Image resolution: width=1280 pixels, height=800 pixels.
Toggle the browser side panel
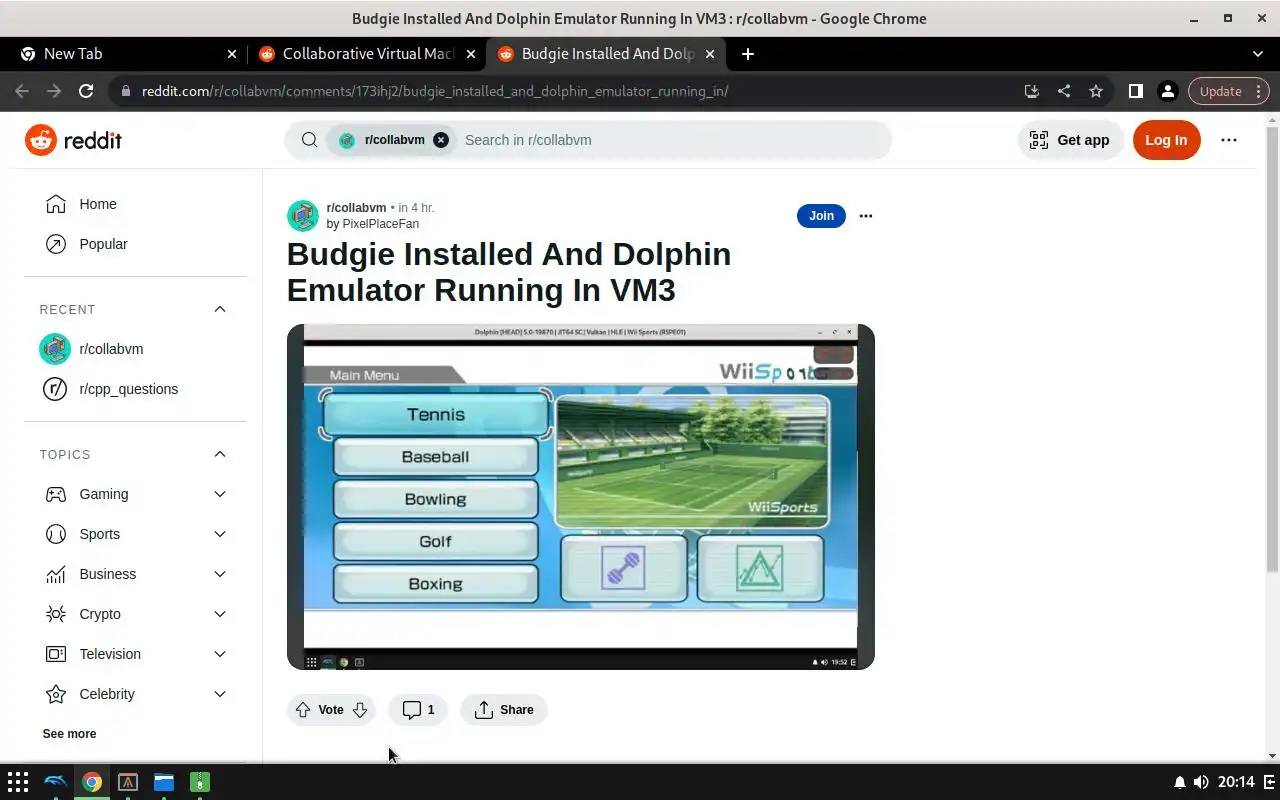tap(1136, 91)
